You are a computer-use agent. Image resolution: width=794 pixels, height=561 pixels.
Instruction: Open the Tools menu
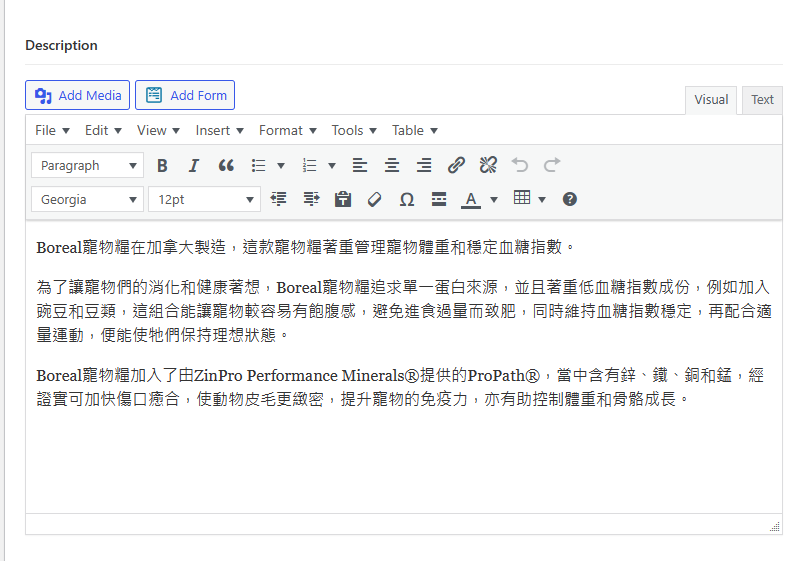(x=354, y=131)
